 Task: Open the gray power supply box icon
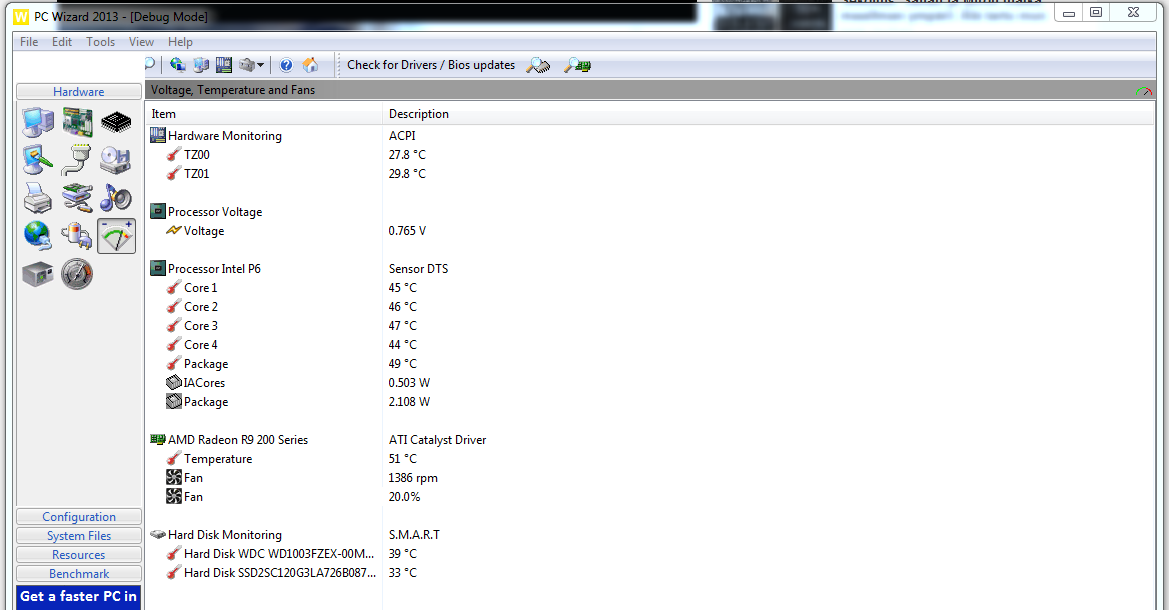(x=38, y=274)
